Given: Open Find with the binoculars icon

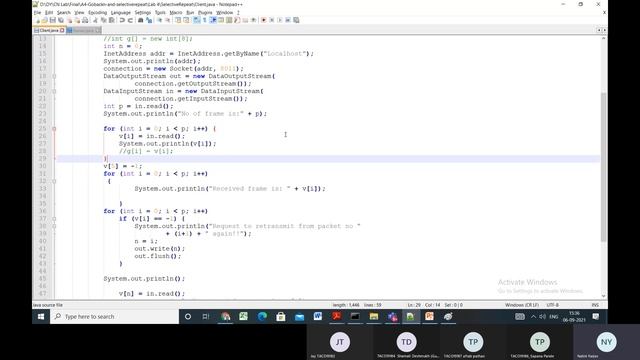Looking at the screenshot, I should tap(140, 20).
